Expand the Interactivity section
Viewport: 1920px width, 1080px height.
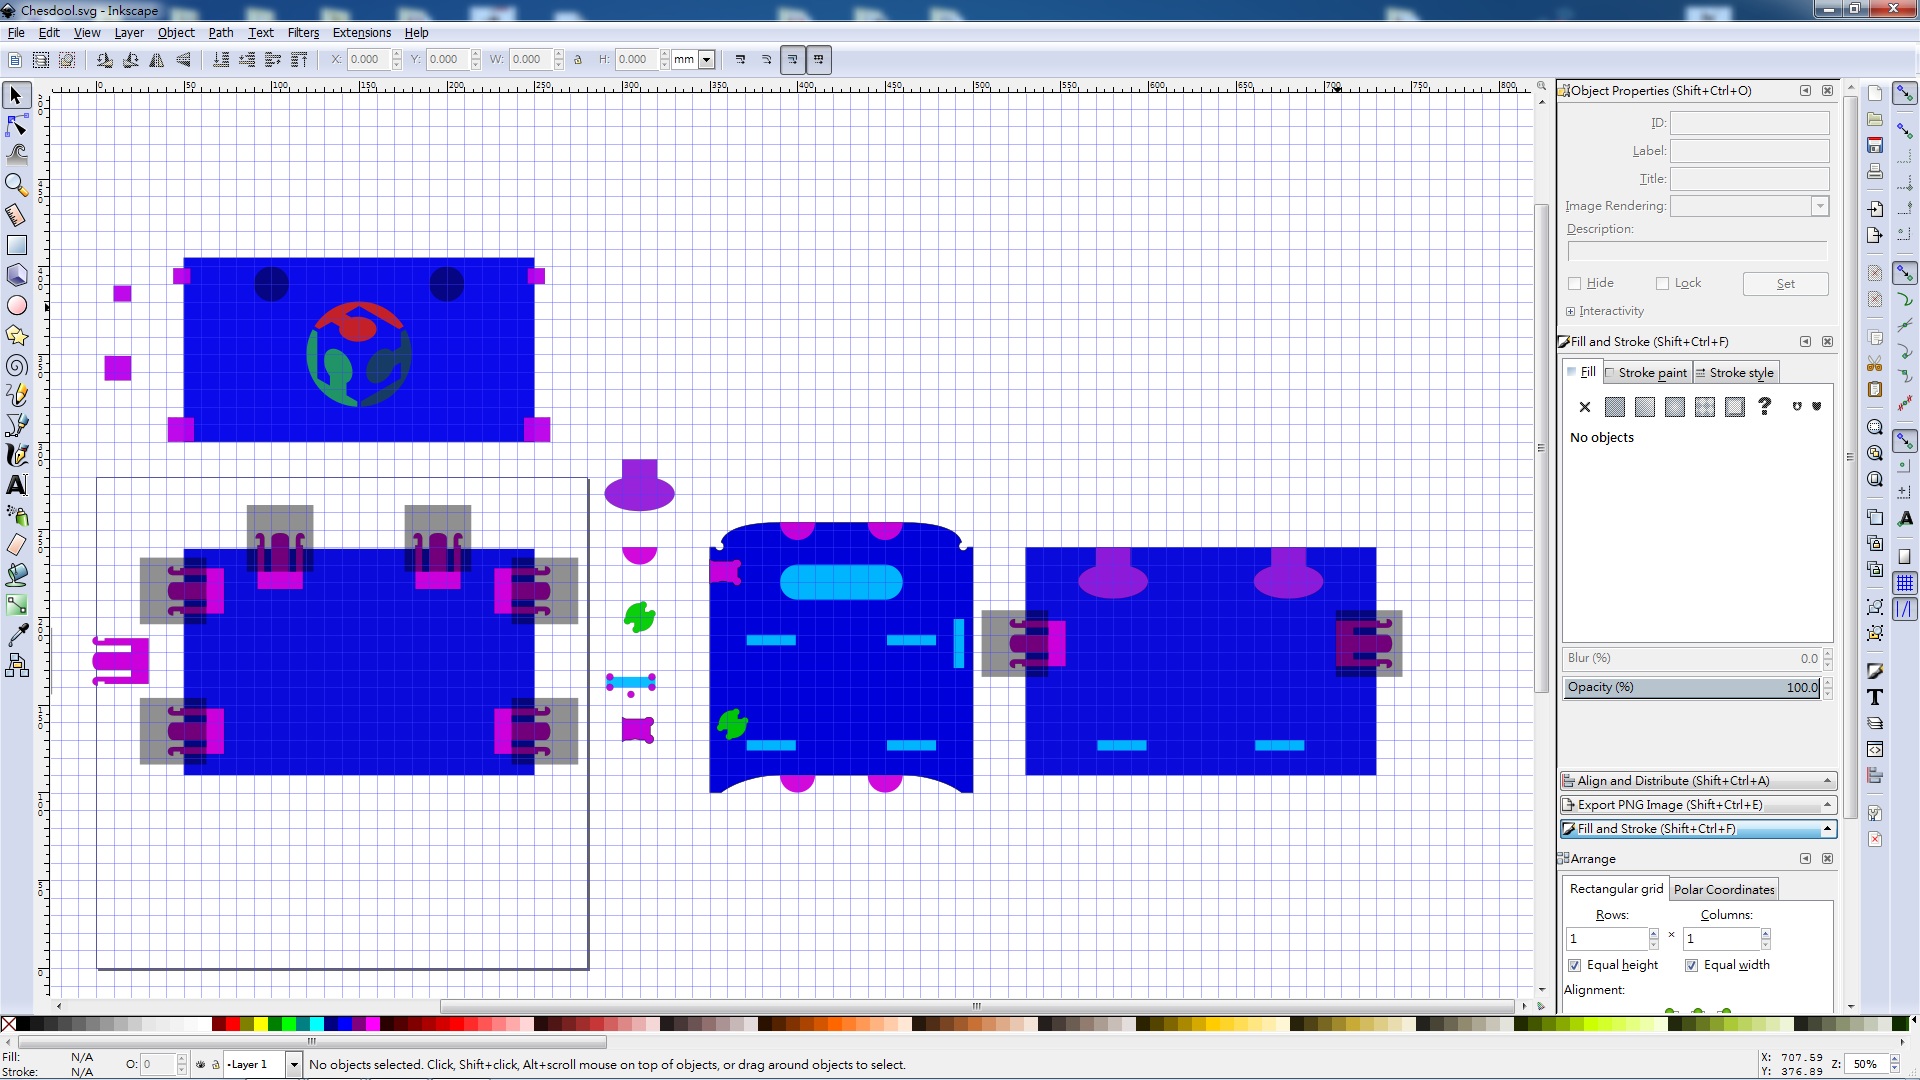[x=1571, y=312]
